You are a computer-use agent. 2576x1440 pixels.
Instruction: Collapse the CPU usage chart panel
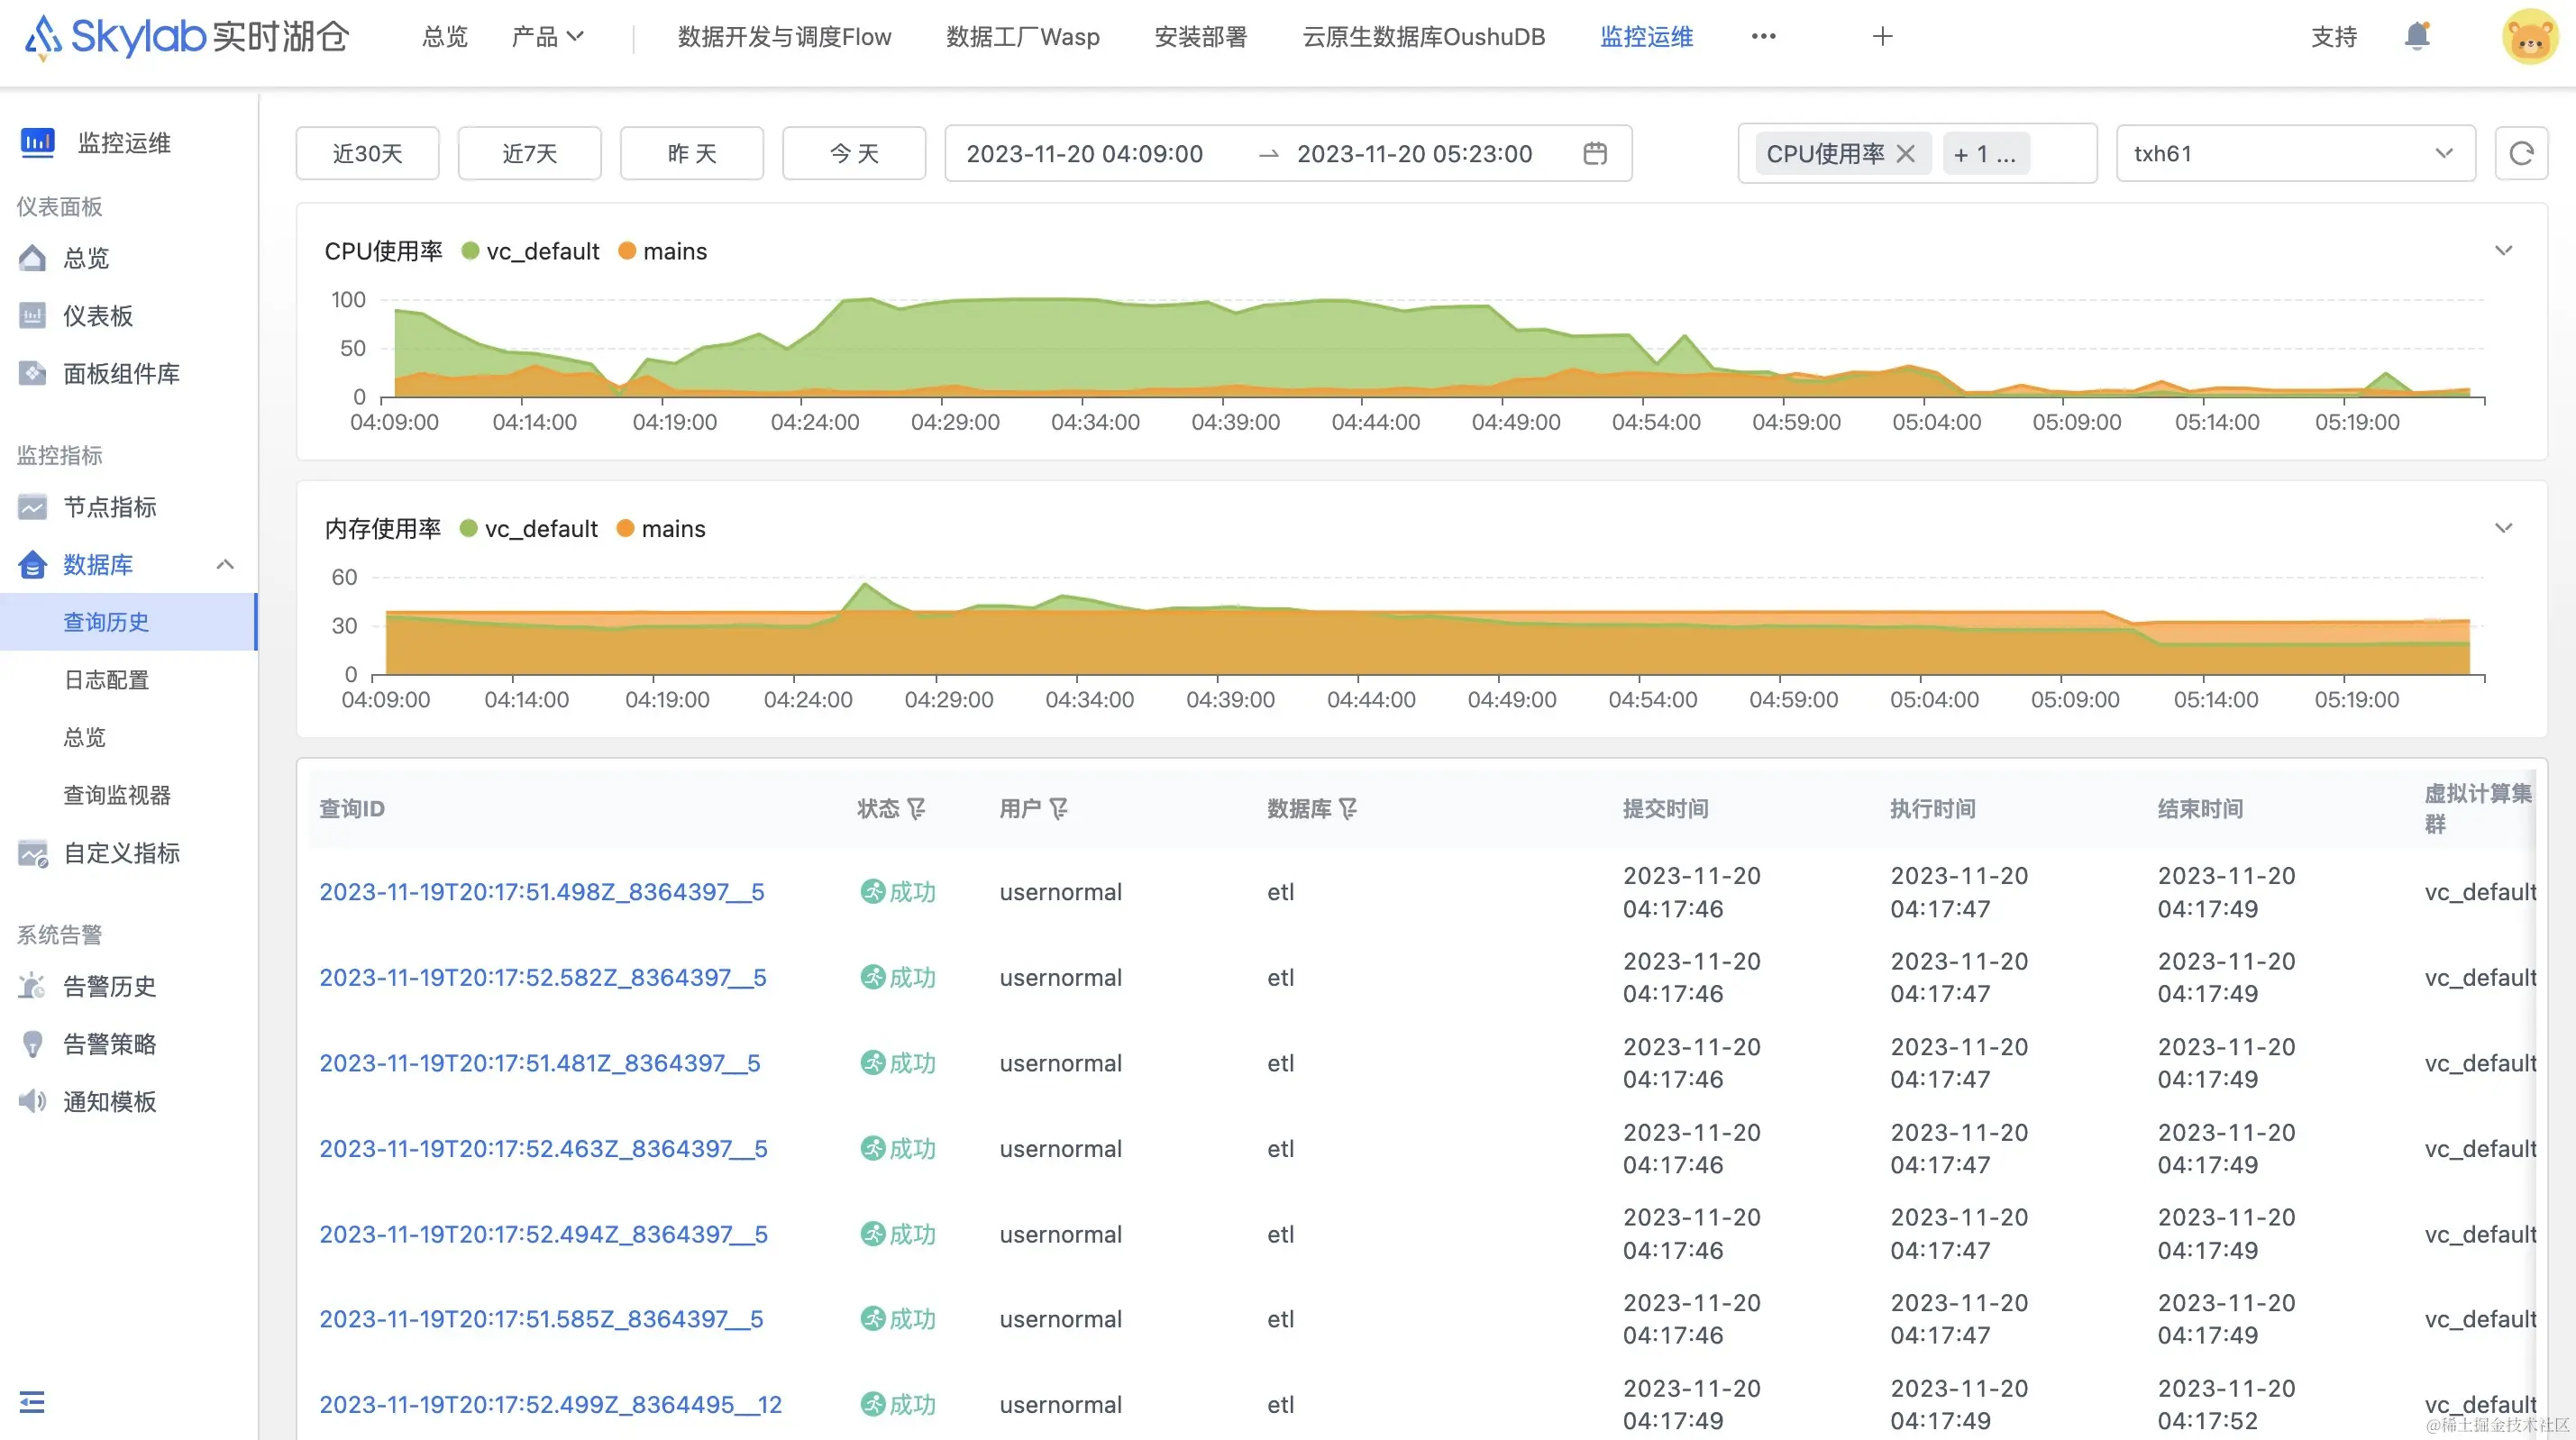pos(2503,250)
